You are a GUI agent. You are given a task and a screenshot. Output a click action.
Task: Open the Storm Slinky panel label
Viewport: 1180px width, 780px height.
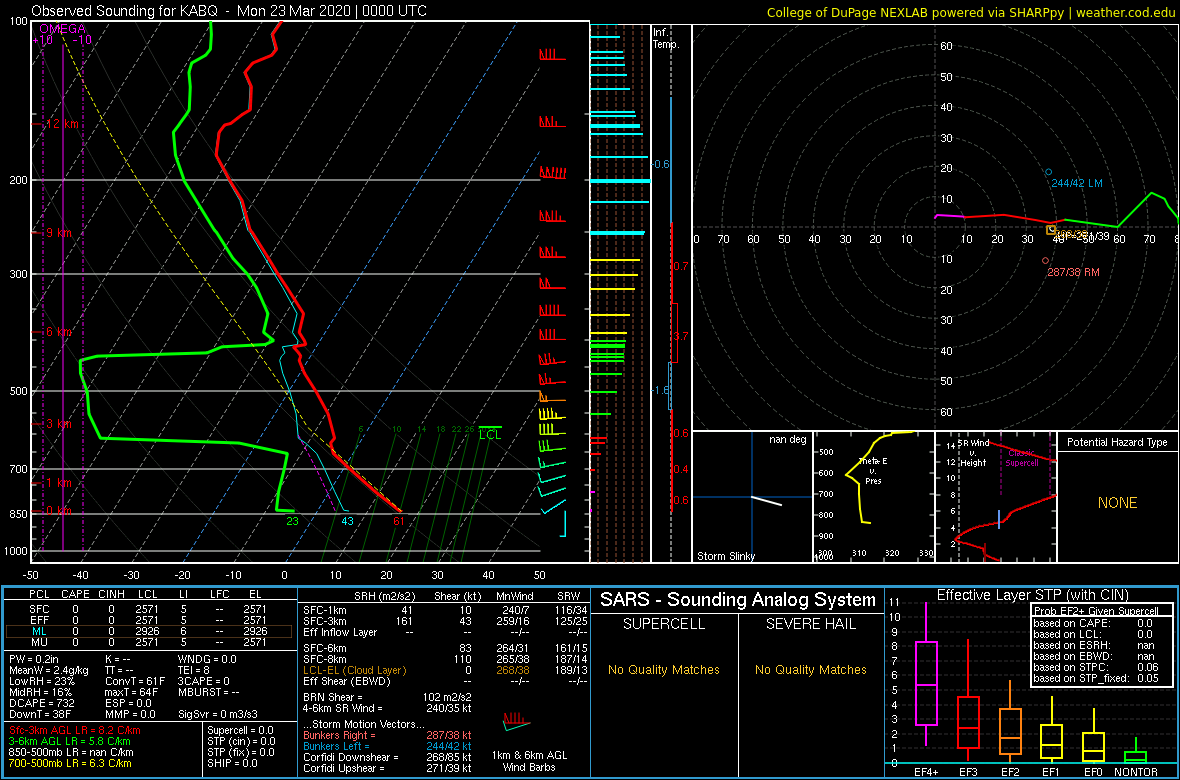pos(725,556)
